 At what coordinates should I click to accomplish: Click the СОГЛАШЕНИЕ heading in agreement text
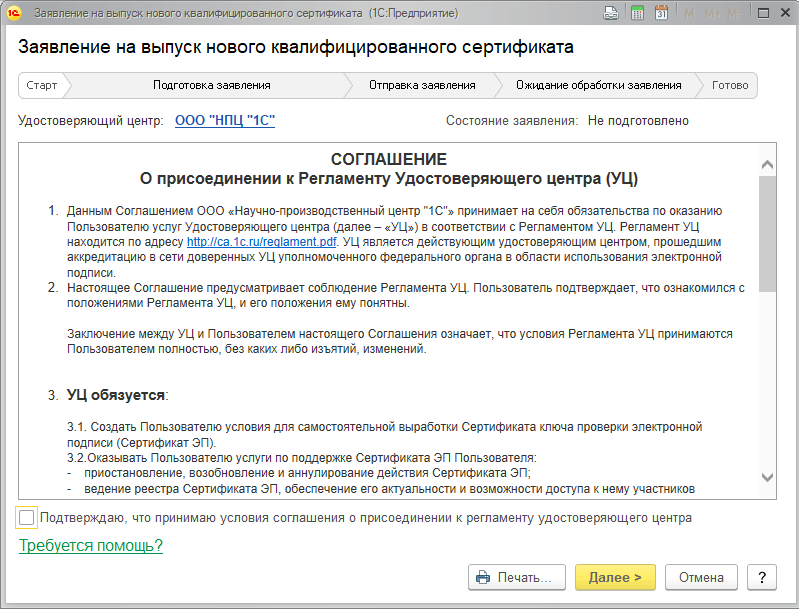(x=389, y=160)
